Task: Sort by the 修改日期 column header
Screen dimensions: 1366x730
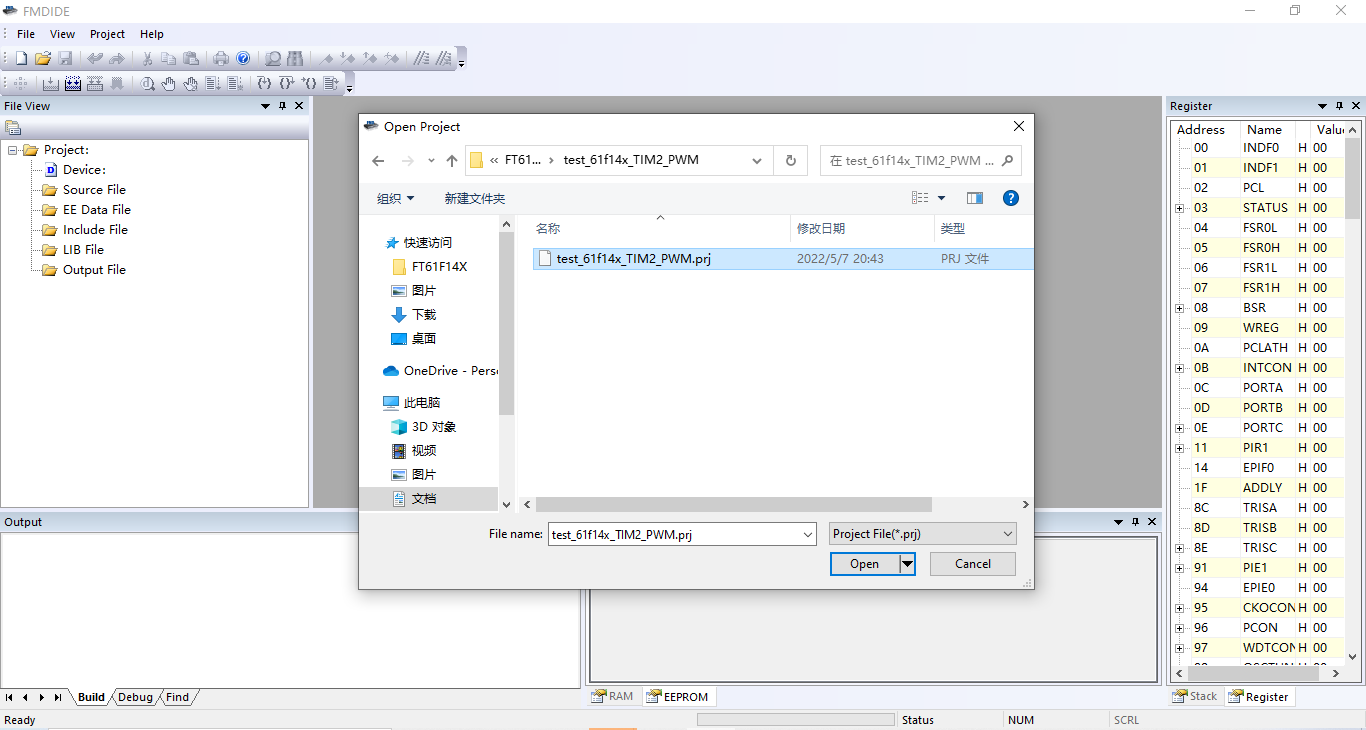Action: (x=862, y=228)
